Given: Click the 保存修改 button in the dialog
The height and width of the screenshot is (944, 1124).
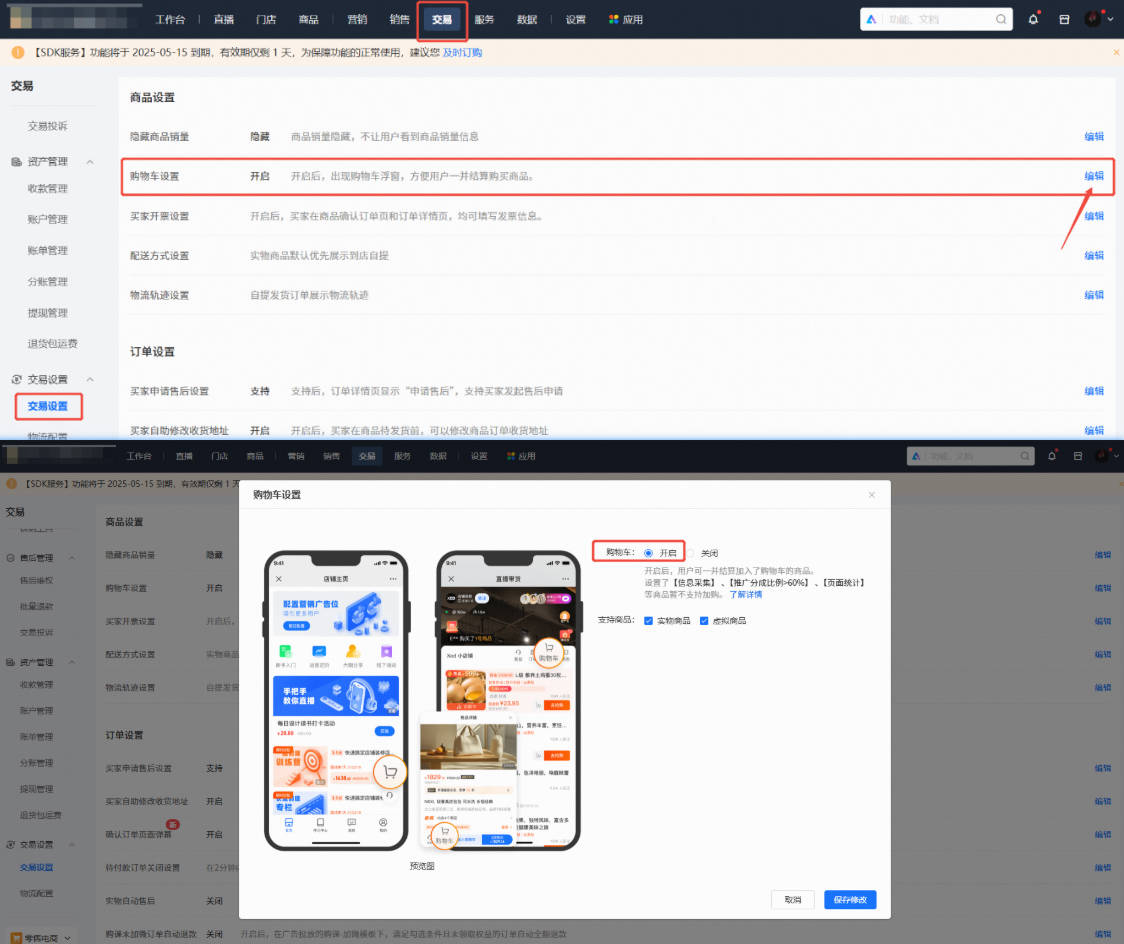Looking at the screenshot, I should click(850, 899).
